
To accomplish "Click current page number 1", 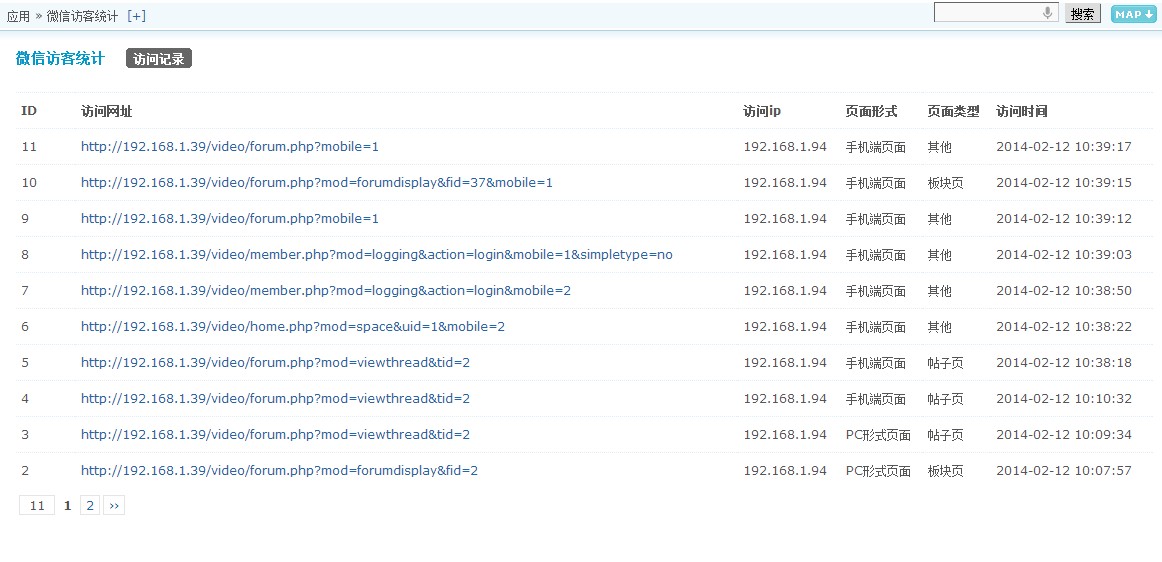I will pos(67,506).
